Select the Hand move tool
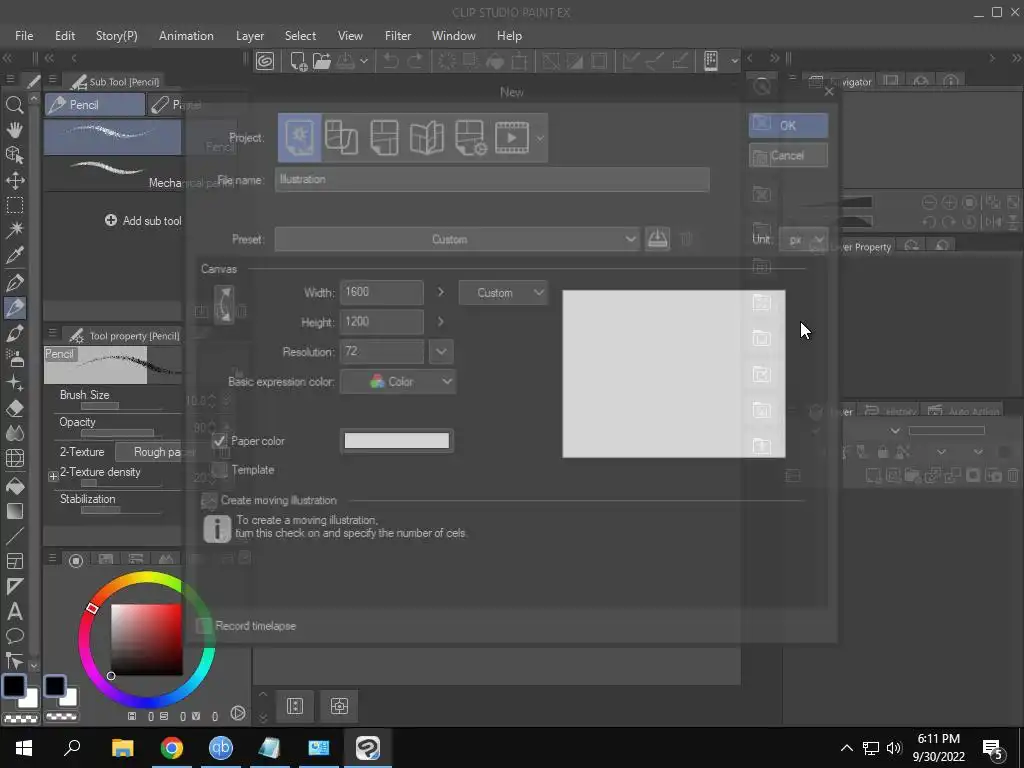The height and width of the screenshot is (768, 1024). click(x=14, y=129)
